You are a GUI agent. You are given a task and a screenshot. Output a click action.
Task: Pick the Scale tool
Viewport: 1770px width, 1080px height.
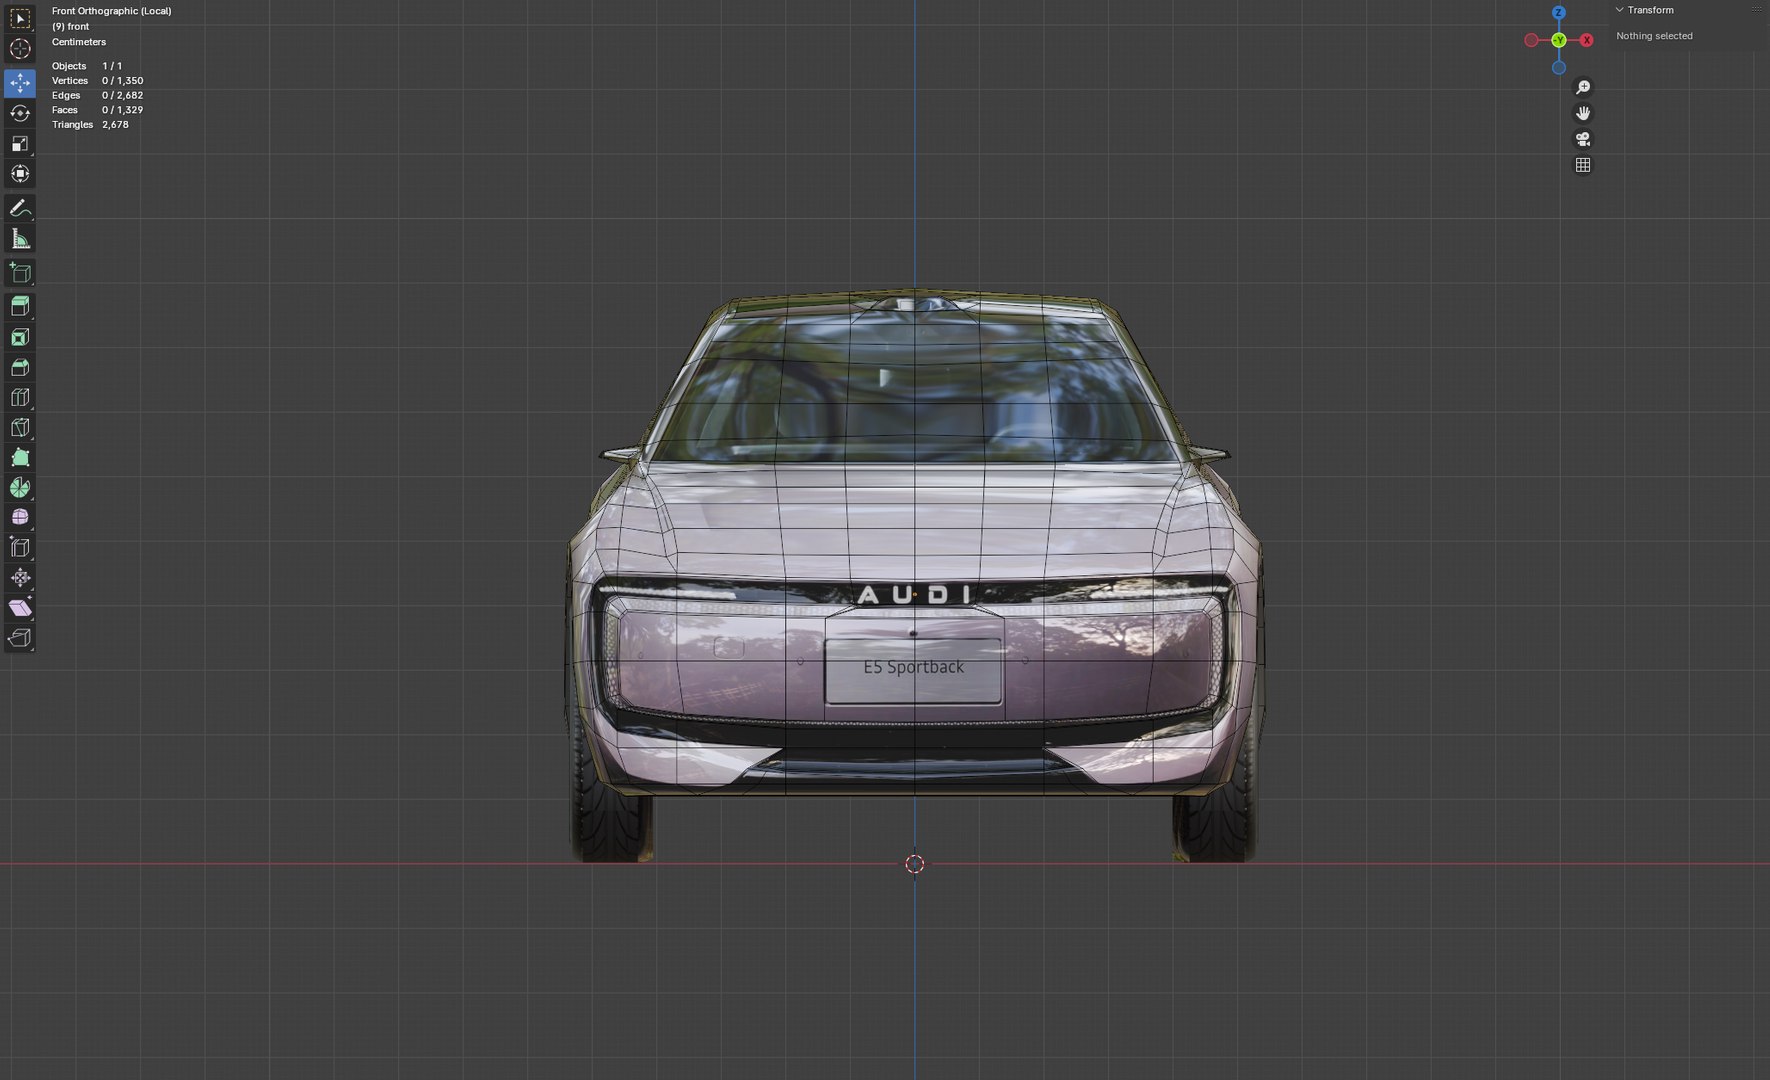click(x=20, y=143)
